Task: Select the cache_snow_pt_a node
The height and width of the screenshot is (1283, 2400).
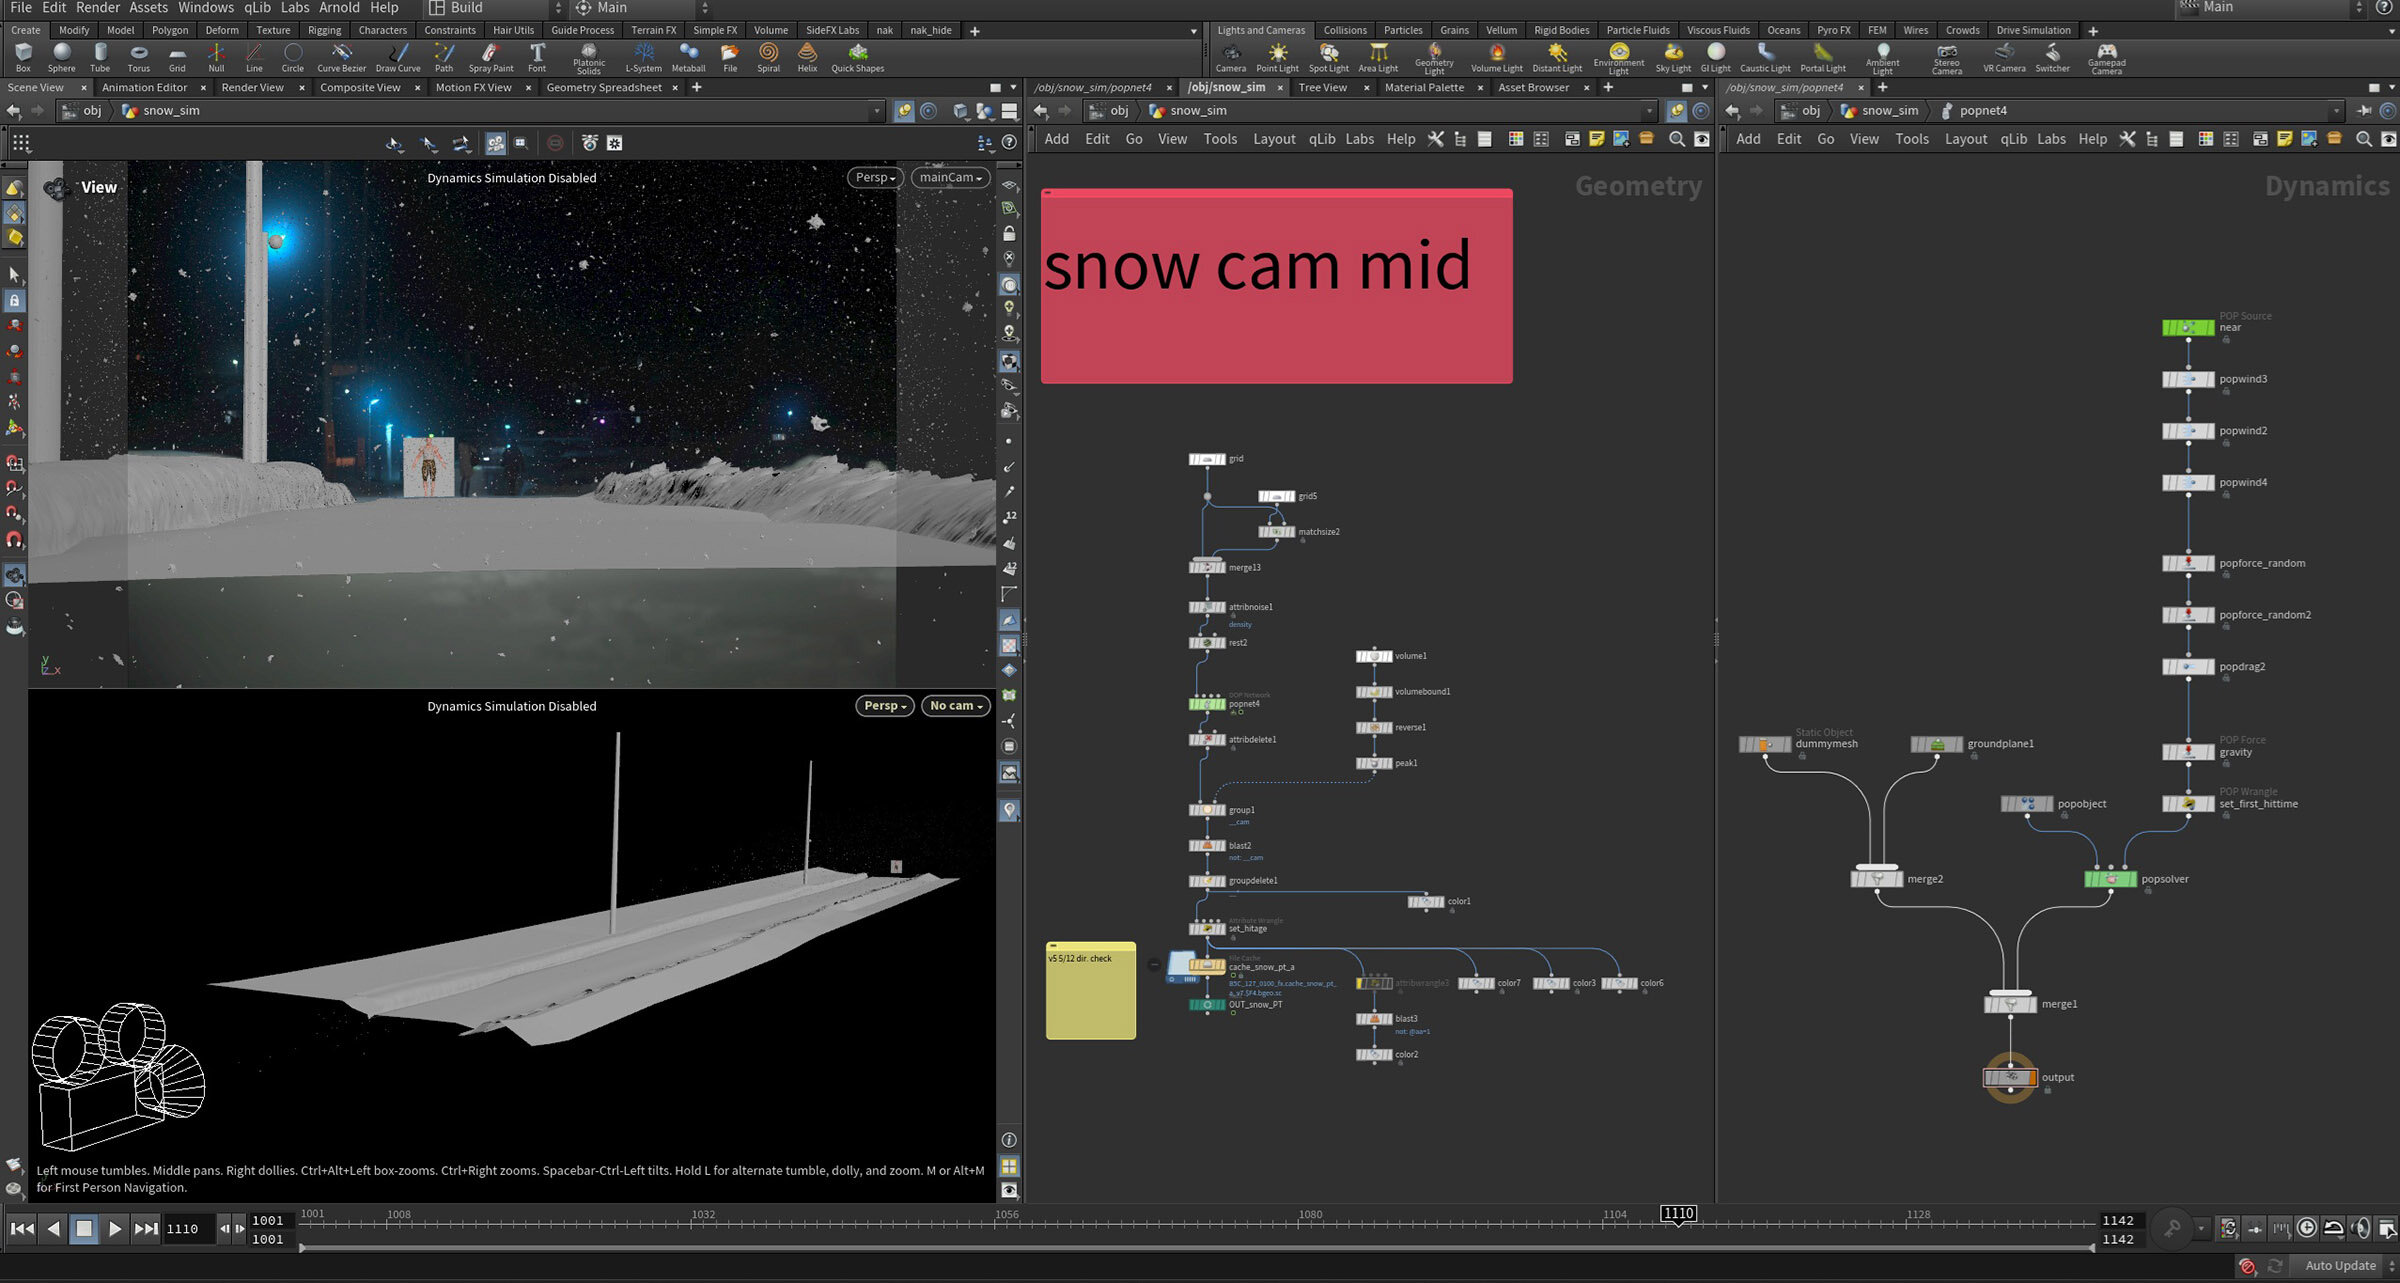Action: pyautogui.click(x=1206, y=966)
